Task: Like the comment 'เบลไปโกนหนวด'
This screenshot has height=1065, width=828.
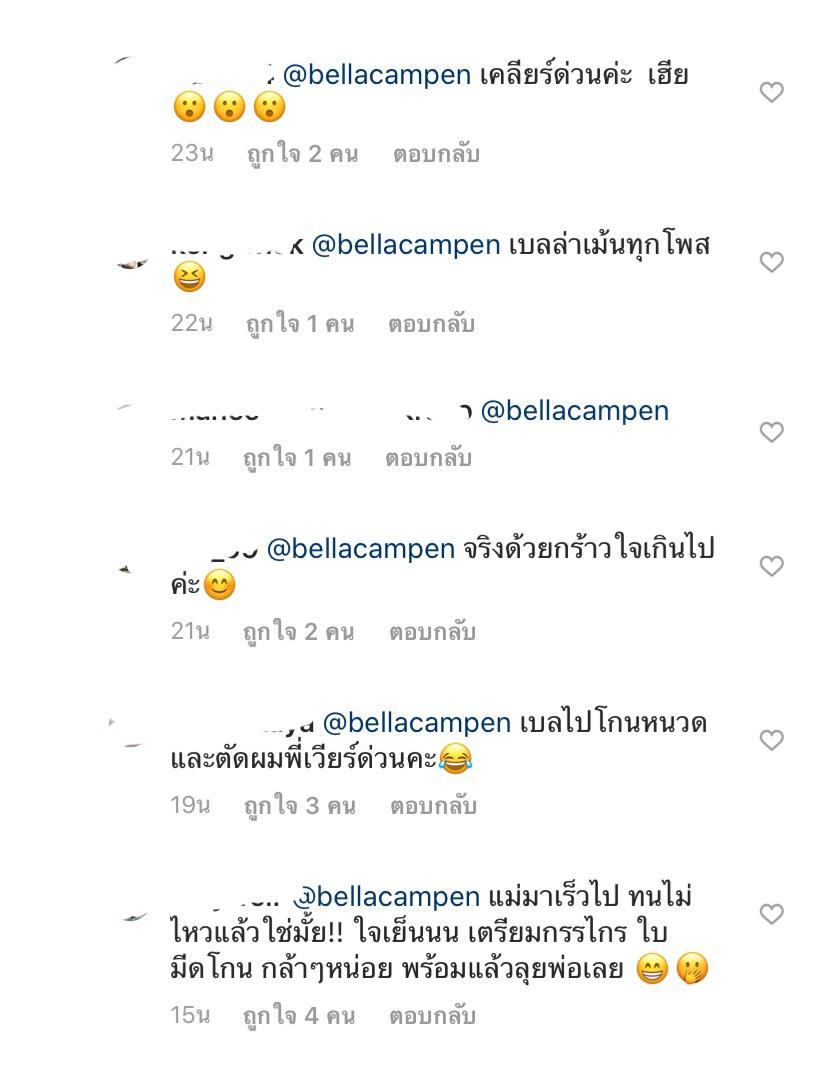Action: coord(771,740)
